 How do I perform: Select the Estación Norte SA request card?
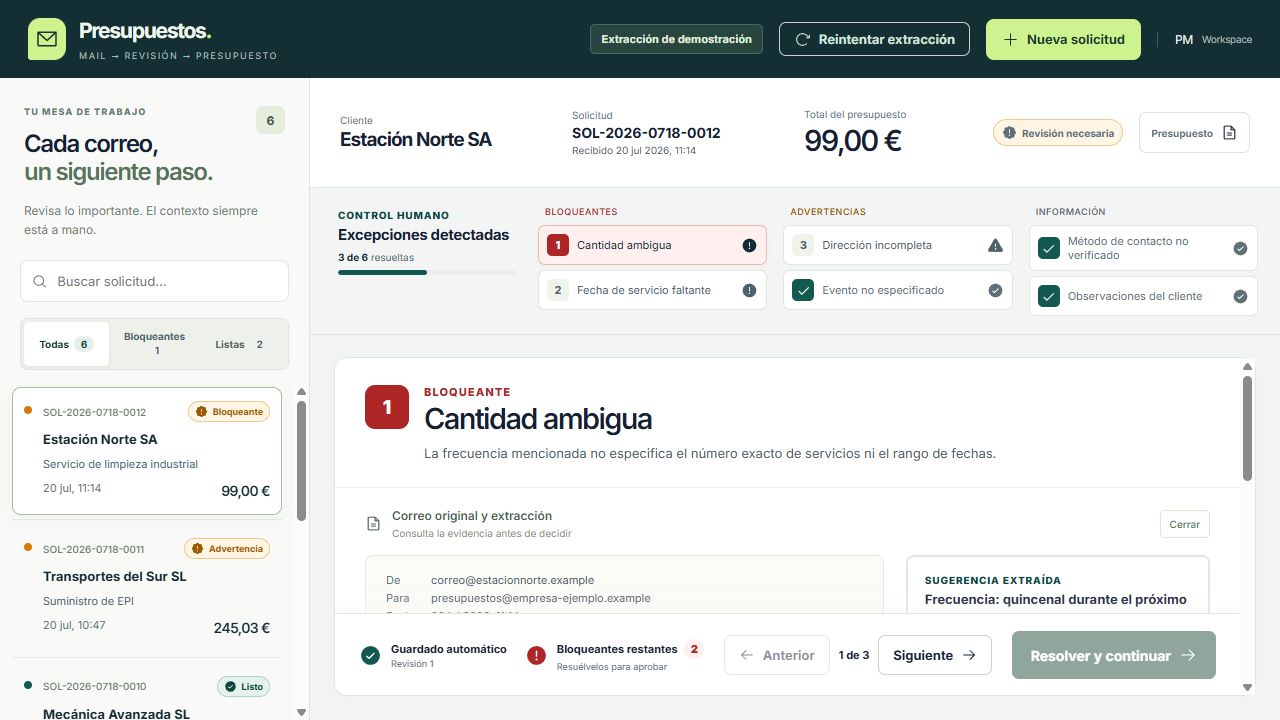tap(147, 451)
